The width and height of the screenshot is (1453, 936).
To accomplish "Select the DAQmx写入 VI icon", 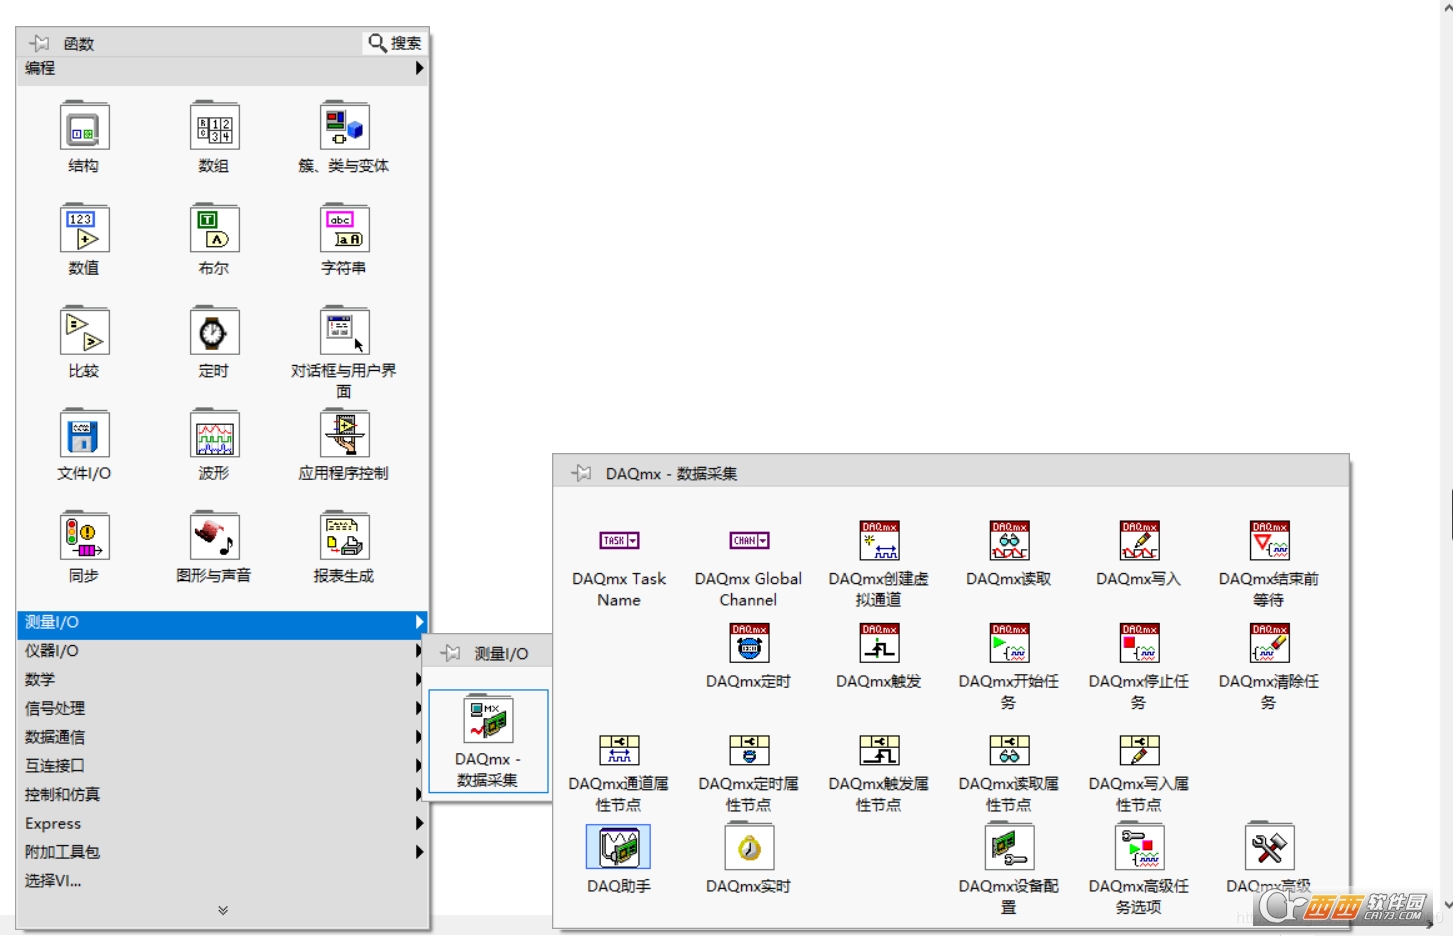I will point(1139,540).
